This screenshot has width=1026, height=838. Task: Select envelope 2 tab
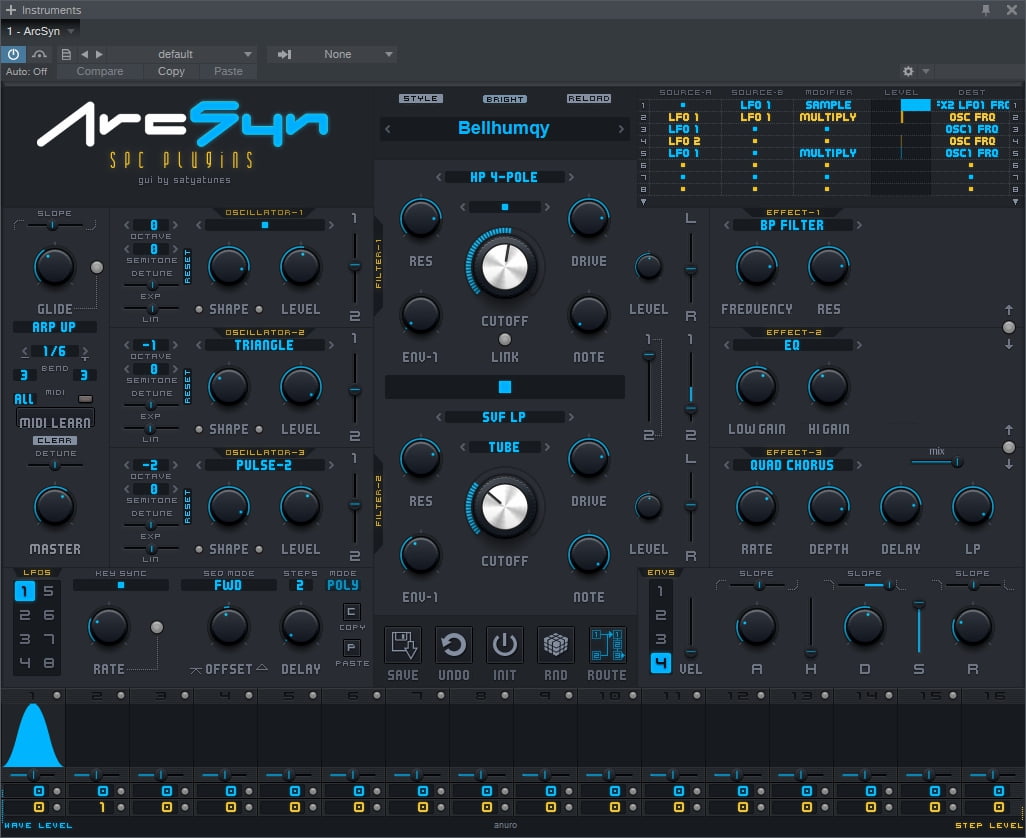661,615
